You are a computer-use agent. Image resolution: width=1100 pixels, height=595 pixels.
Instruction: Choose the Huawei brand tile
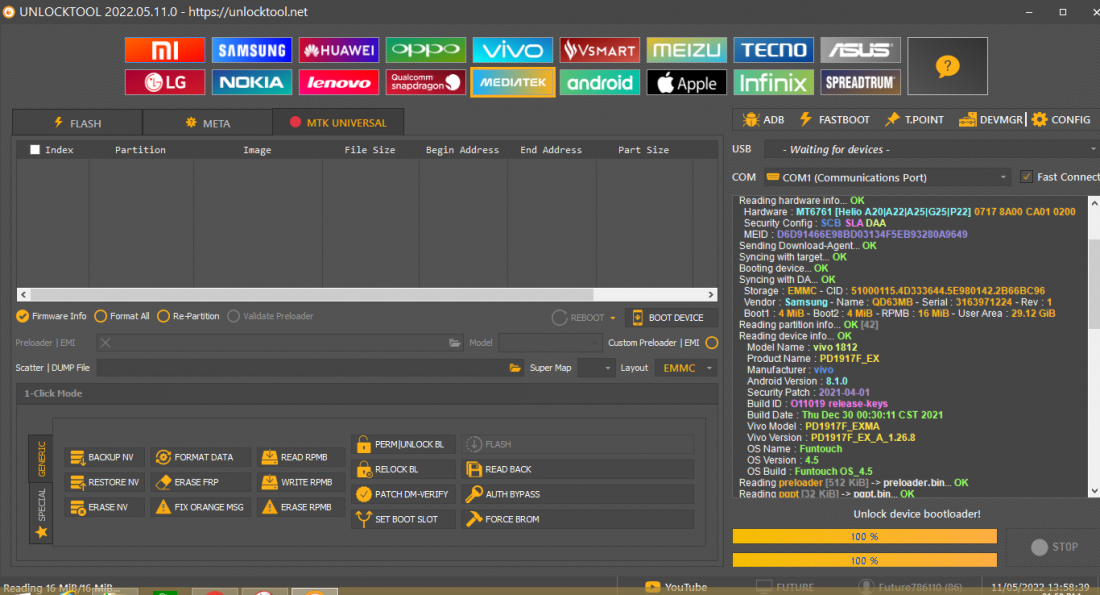tap(339, 50)
